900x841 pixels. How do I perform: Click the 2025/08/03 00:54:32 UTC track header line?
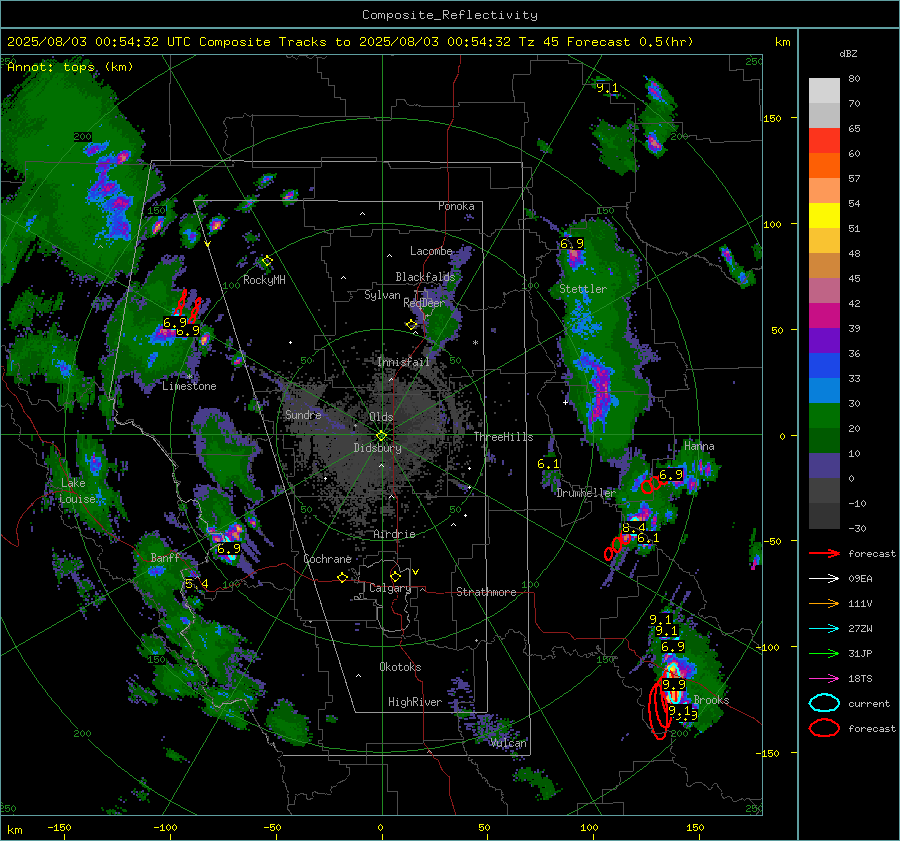(350, 42)
